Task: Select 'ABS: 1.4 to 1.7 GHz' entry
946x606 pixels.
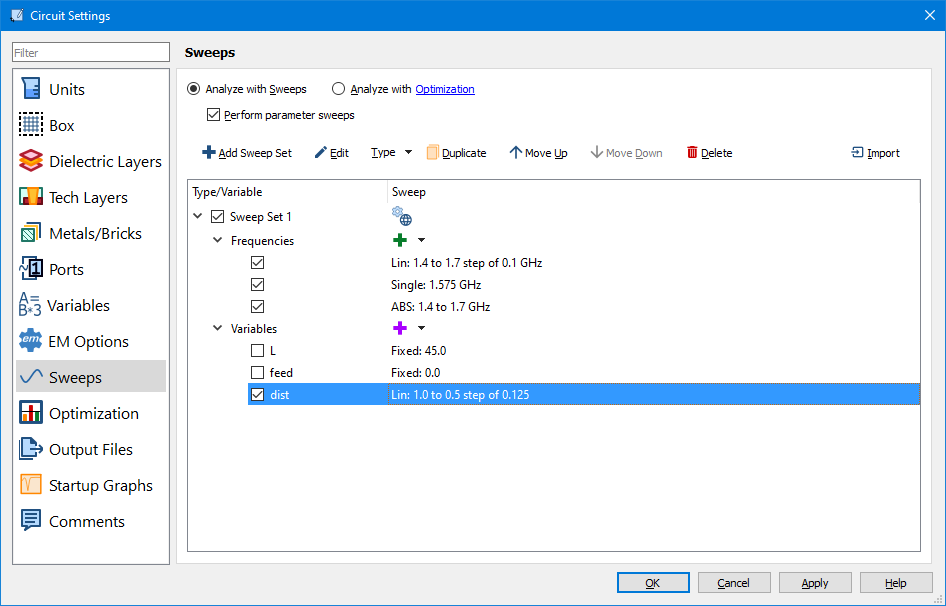Action: 440,307
